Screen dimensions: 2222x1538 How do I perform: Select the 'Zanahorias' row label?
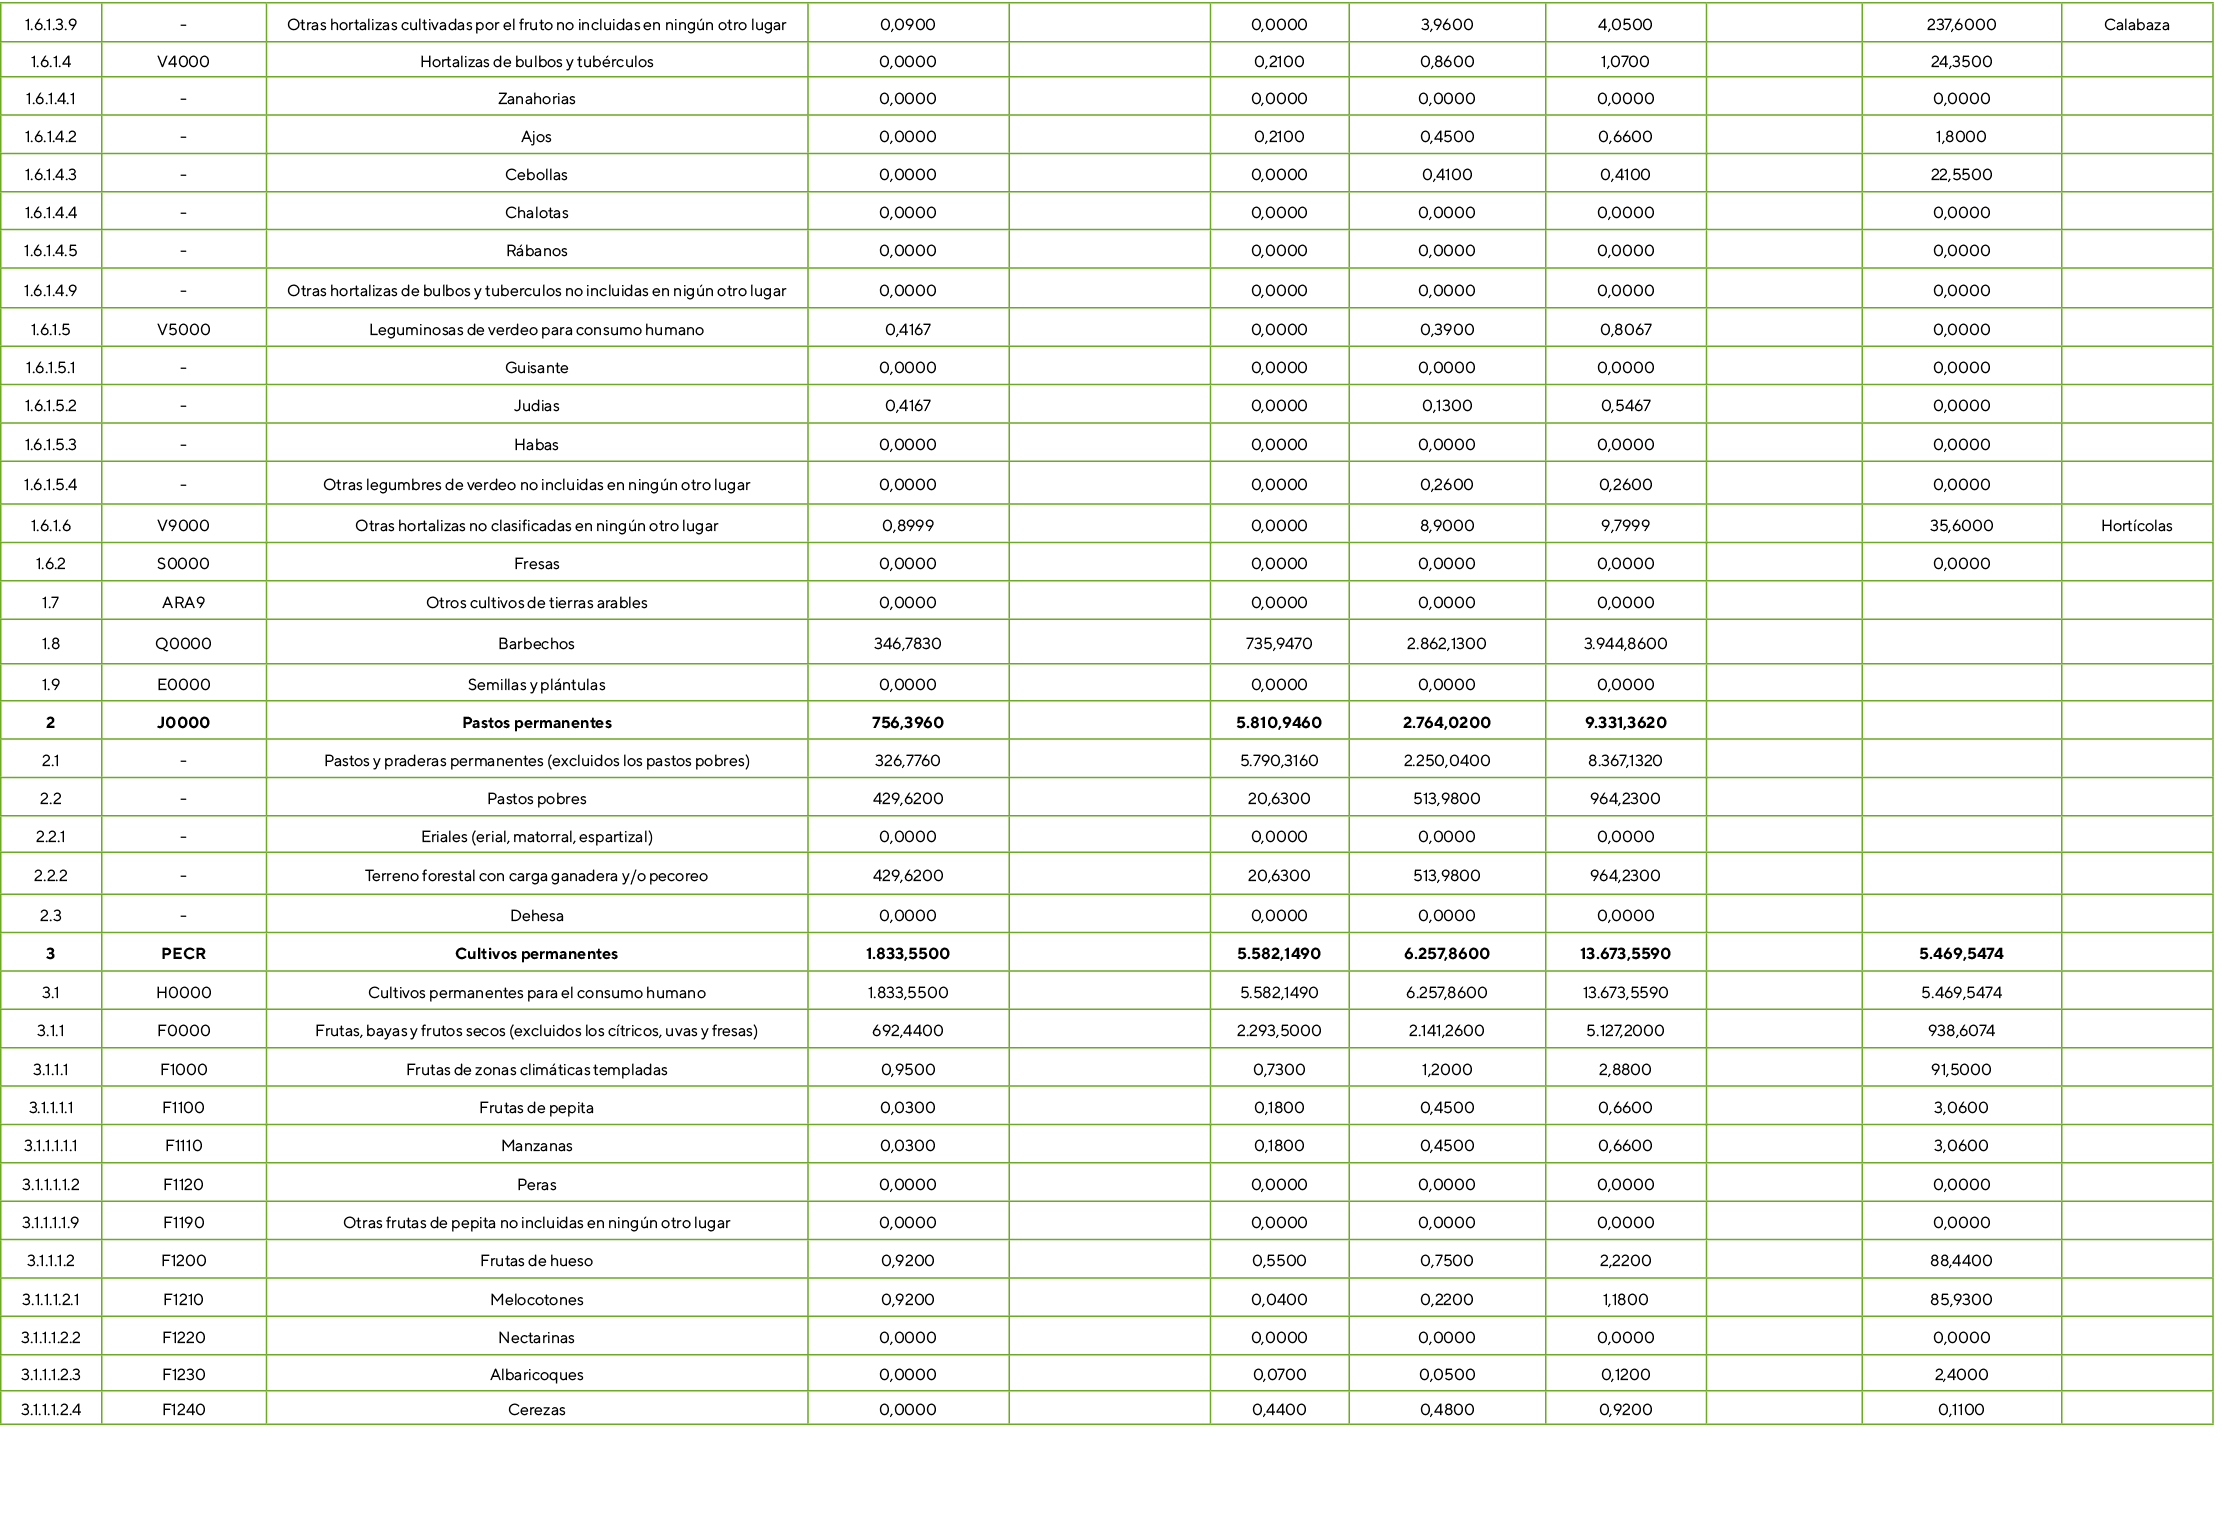tap(536, 99)
